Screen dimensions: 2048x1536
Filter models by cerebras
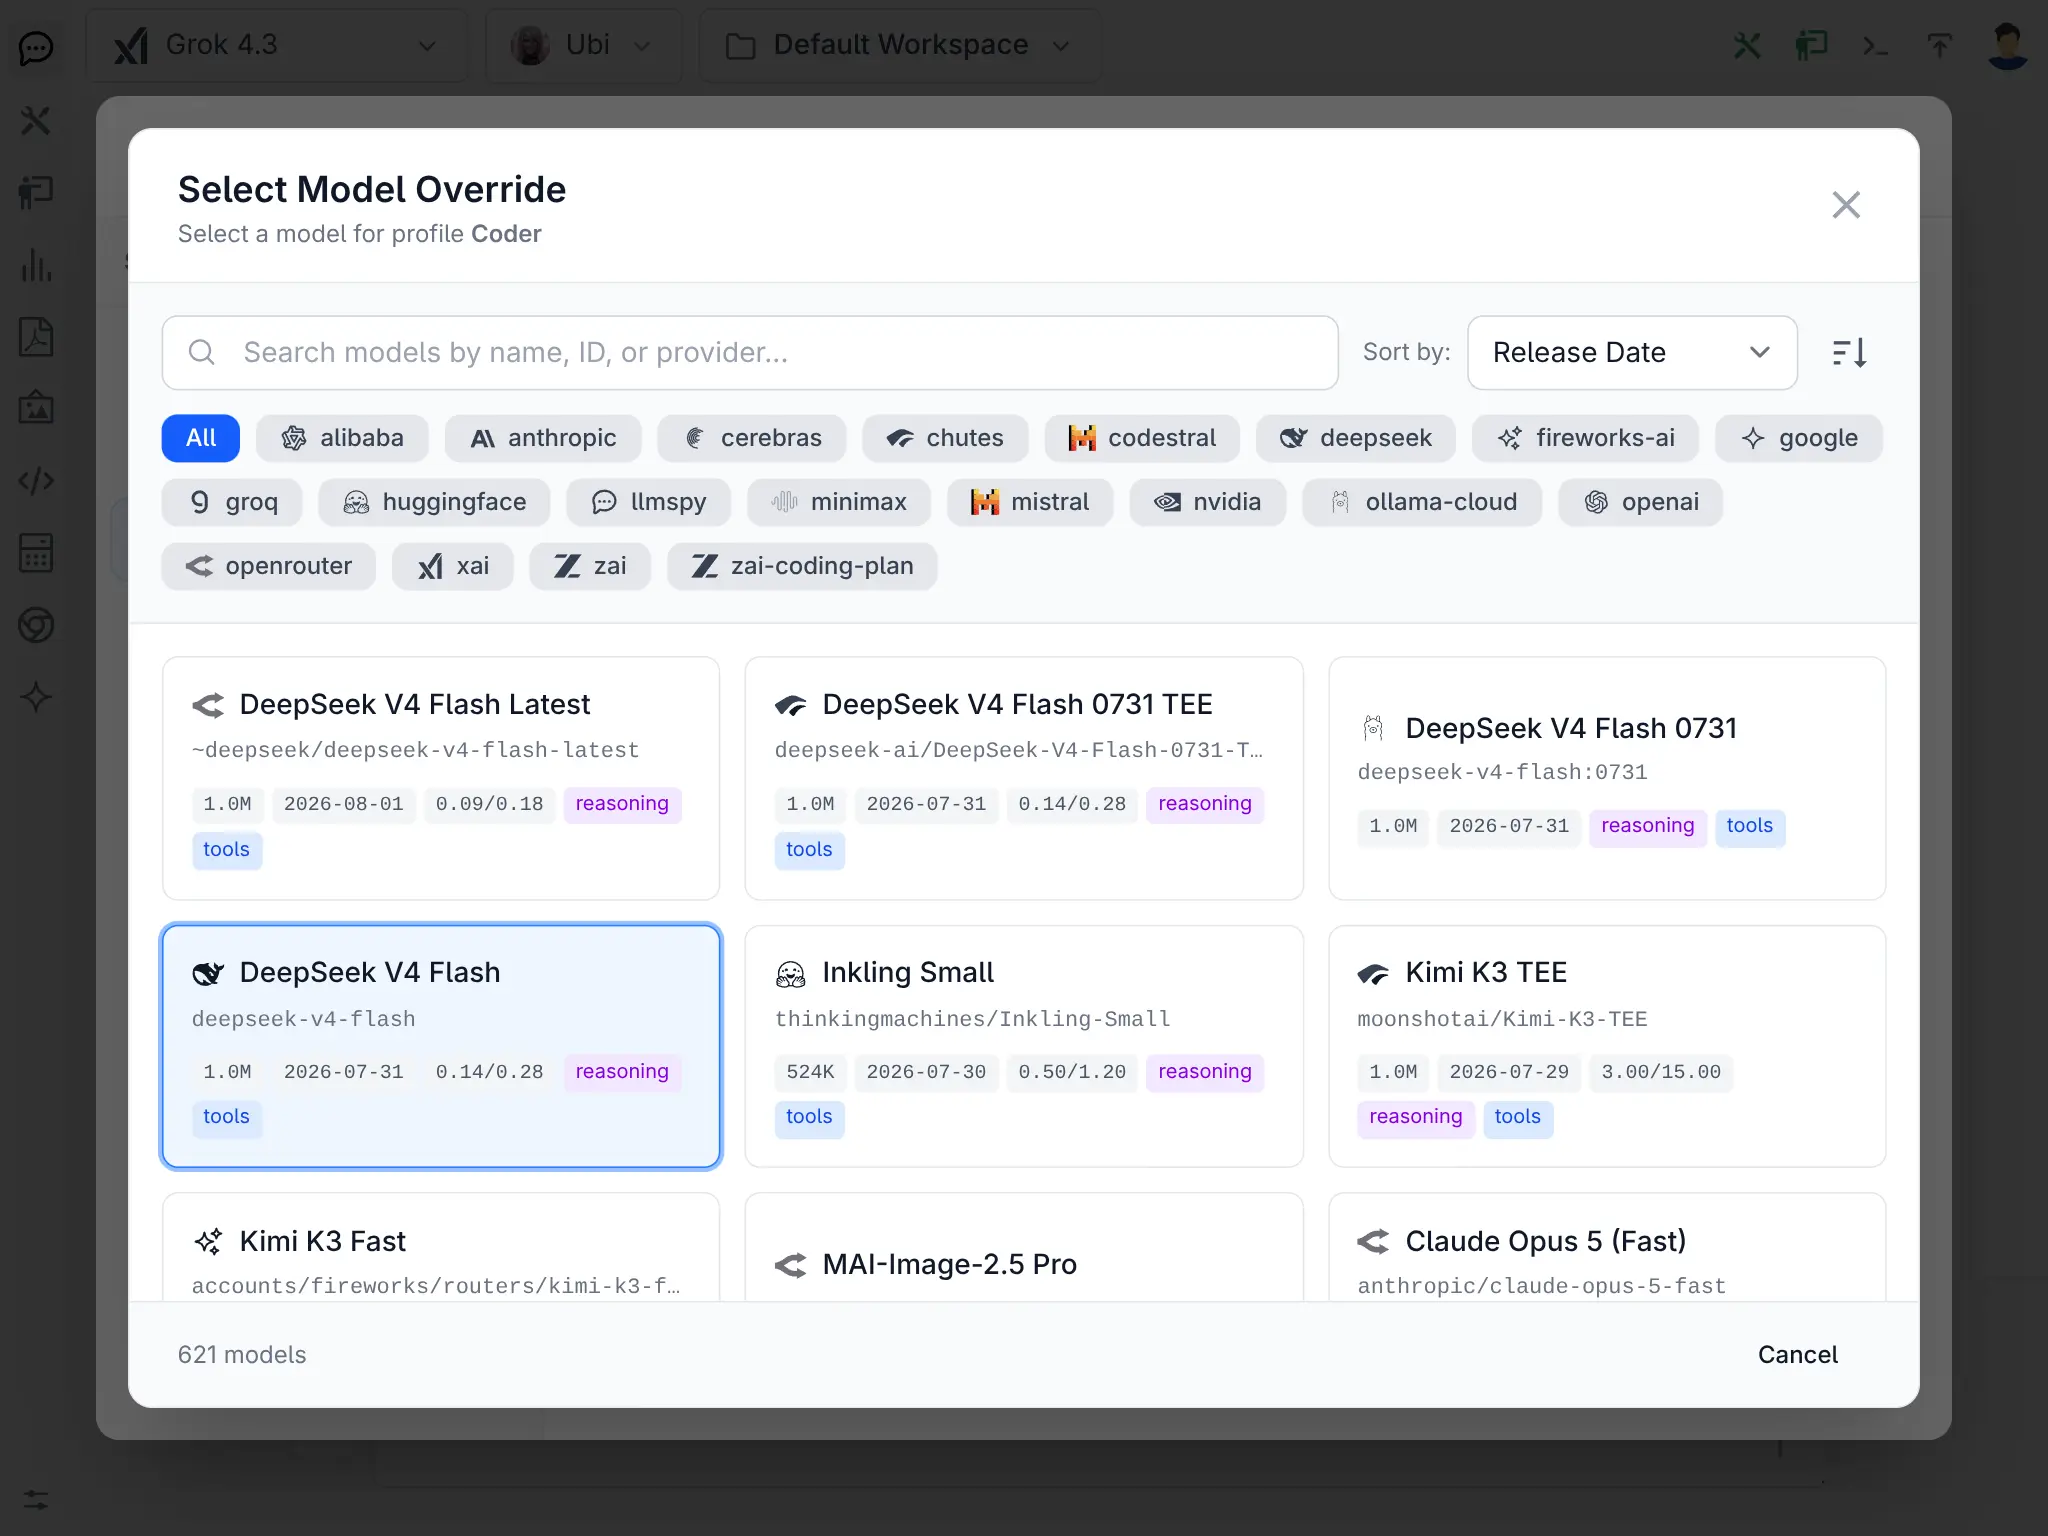point(752,438)
